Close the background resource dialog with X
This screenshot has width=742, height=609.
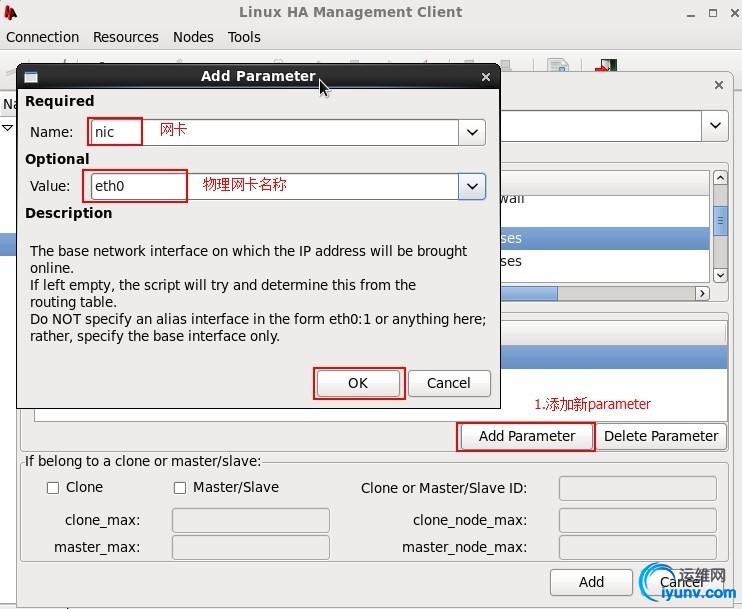(x=719, y=85)
